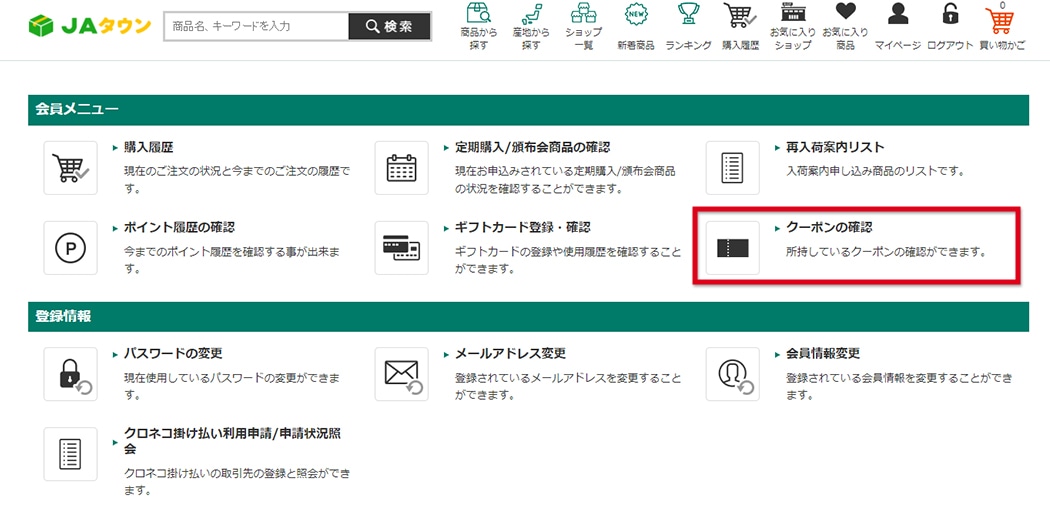The width and height of the screenshot is (1050, 508).
Task: Click the 定期購入 calendar tile icon
Action: point(401,168)
